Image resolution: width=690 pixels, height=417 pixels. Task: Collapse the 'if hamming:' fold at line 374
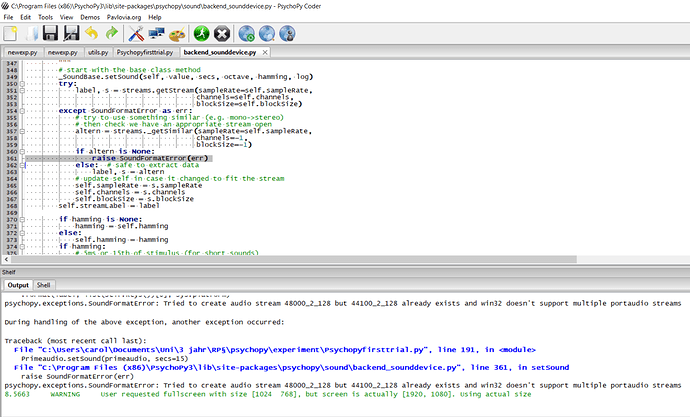(22, 246)
